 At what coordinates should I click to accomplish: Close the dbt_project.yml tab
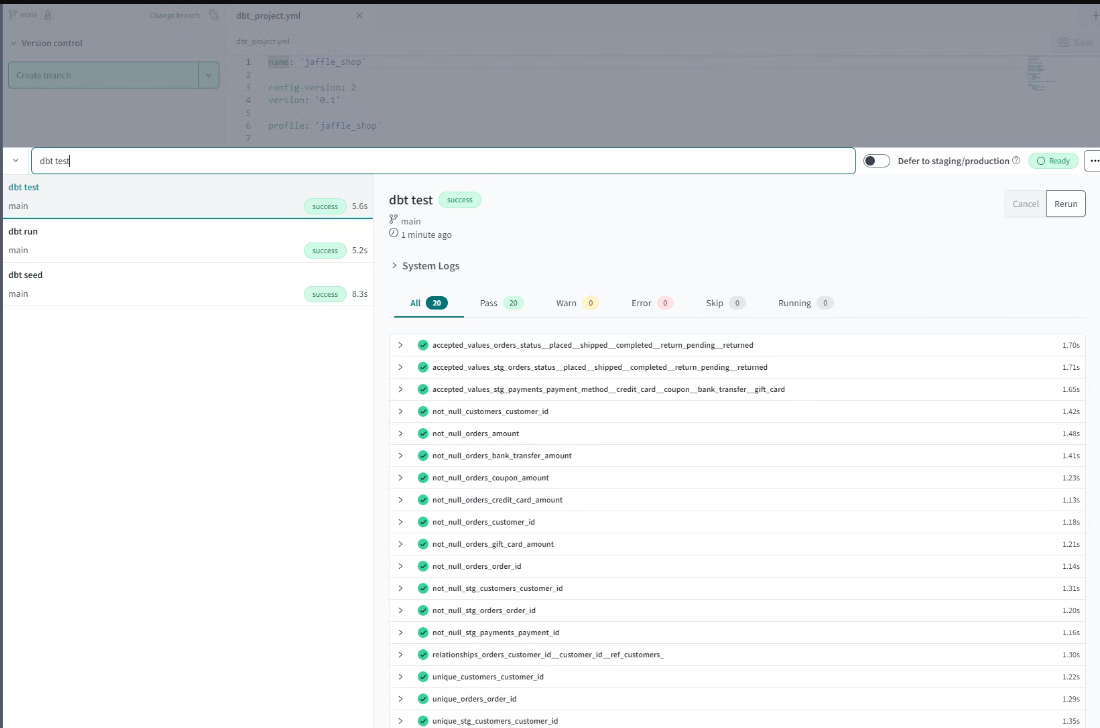point(359,15)
